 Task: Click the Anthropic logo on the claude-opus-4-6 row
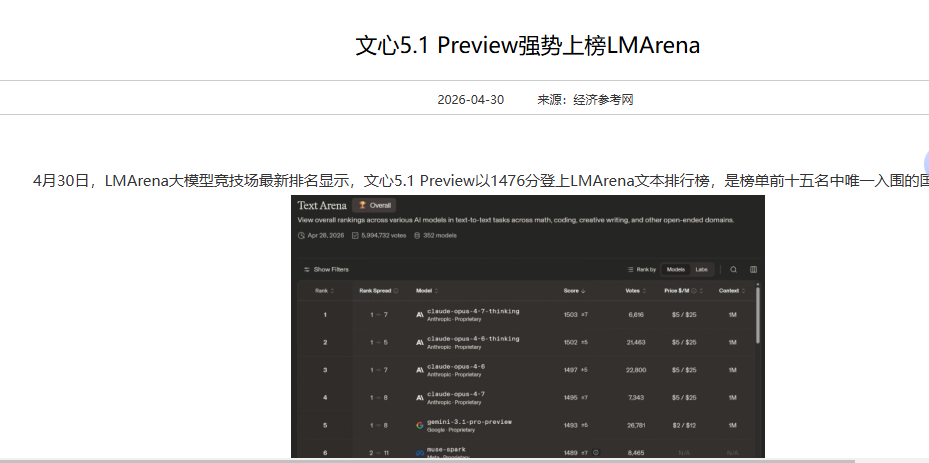click(x=419, y=370)
